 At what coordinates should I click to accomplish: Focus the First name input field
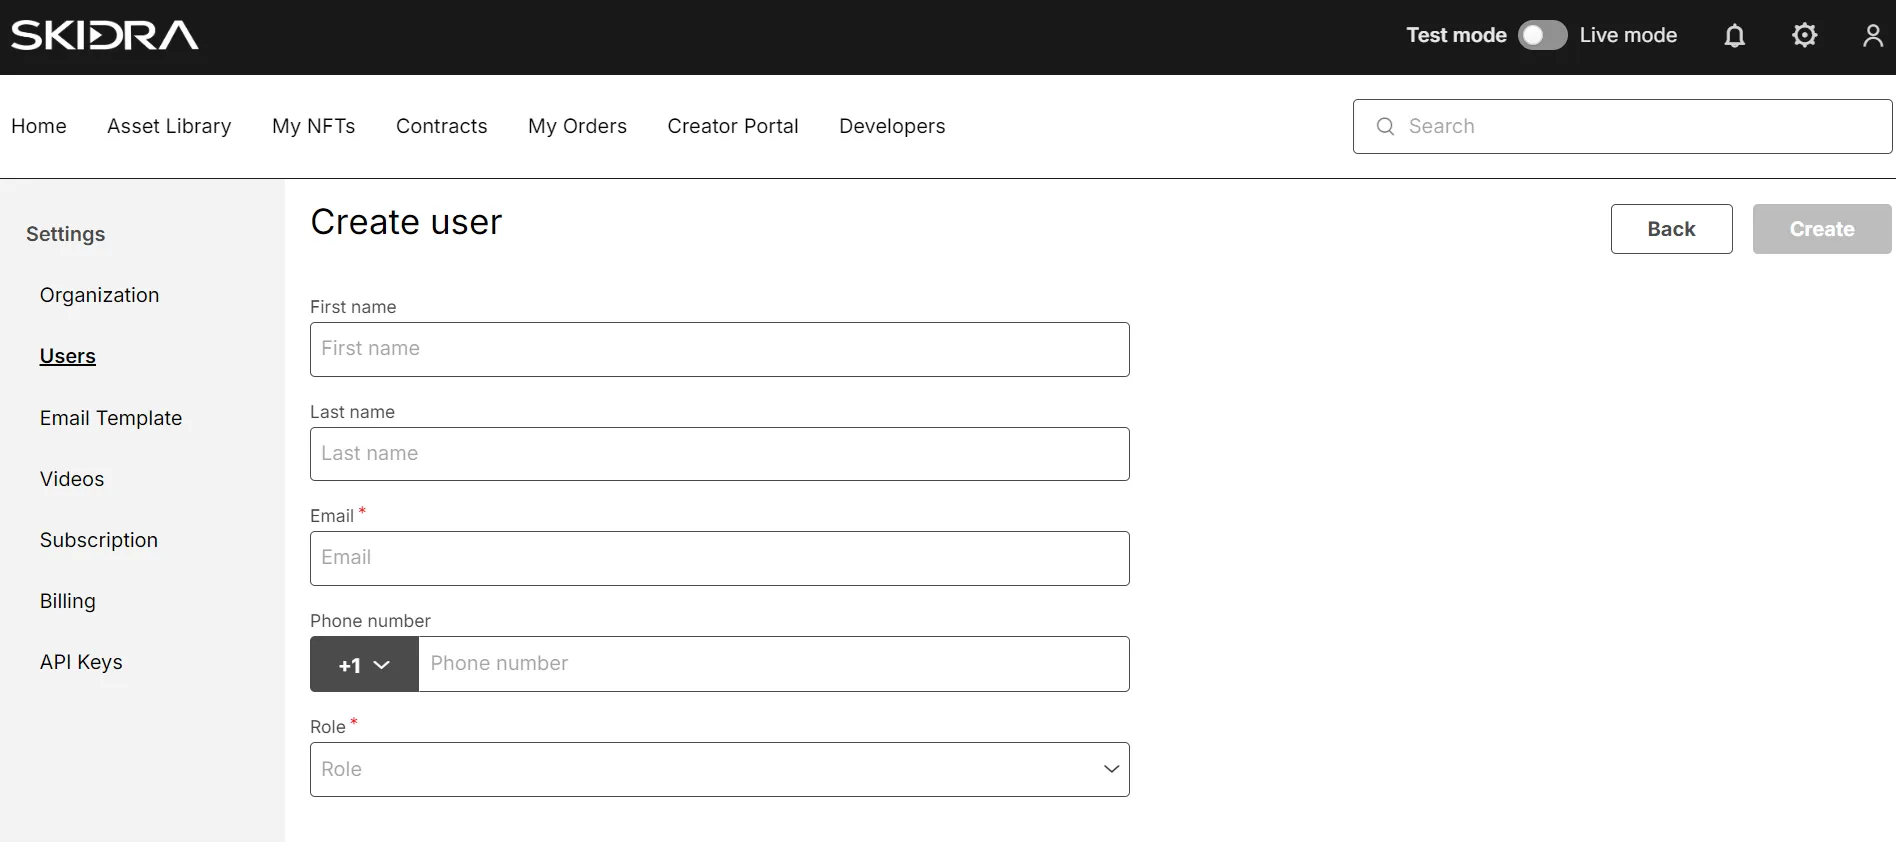720,349
